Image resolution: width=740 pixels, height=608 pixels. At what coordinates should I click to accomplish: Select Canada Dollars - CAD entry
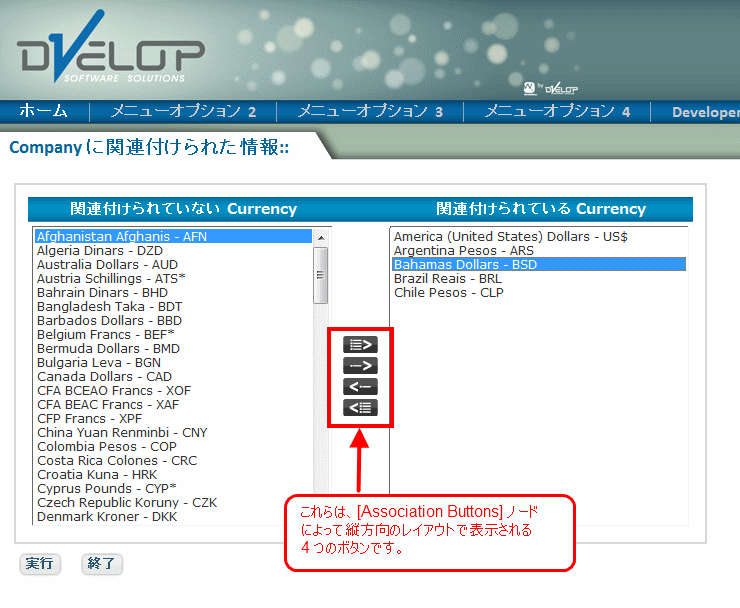104,377
